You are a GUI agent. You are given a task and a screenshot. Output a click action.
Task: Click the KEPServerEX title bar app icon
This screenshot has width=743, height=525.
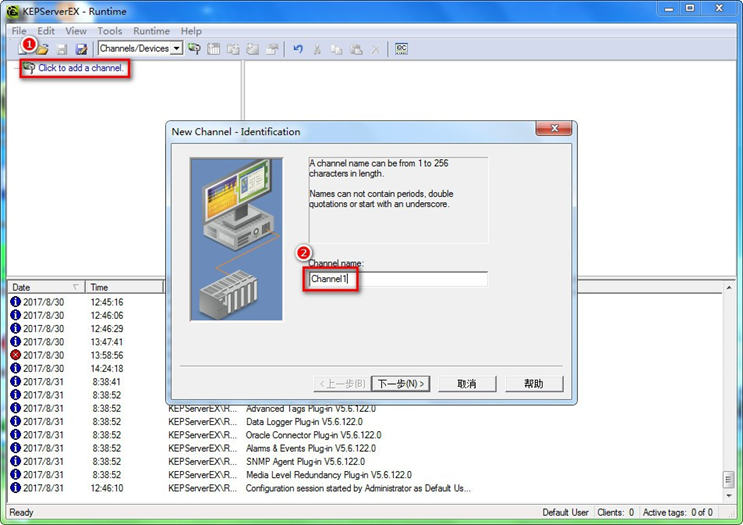pyautogui.click(x=13, y=11)
